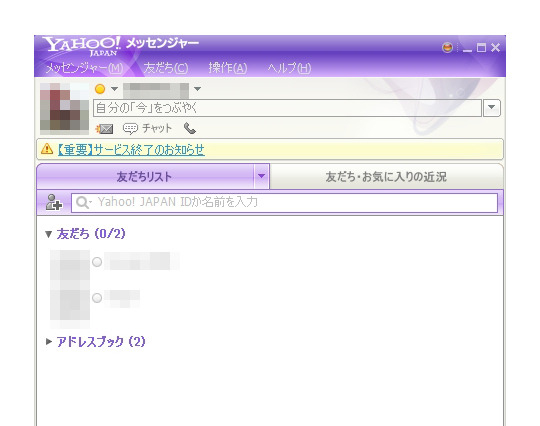Viewport: 540px width, 426px height.
Task: Close the Yahoo! Messenger window
Action: (x=496, y=48)
